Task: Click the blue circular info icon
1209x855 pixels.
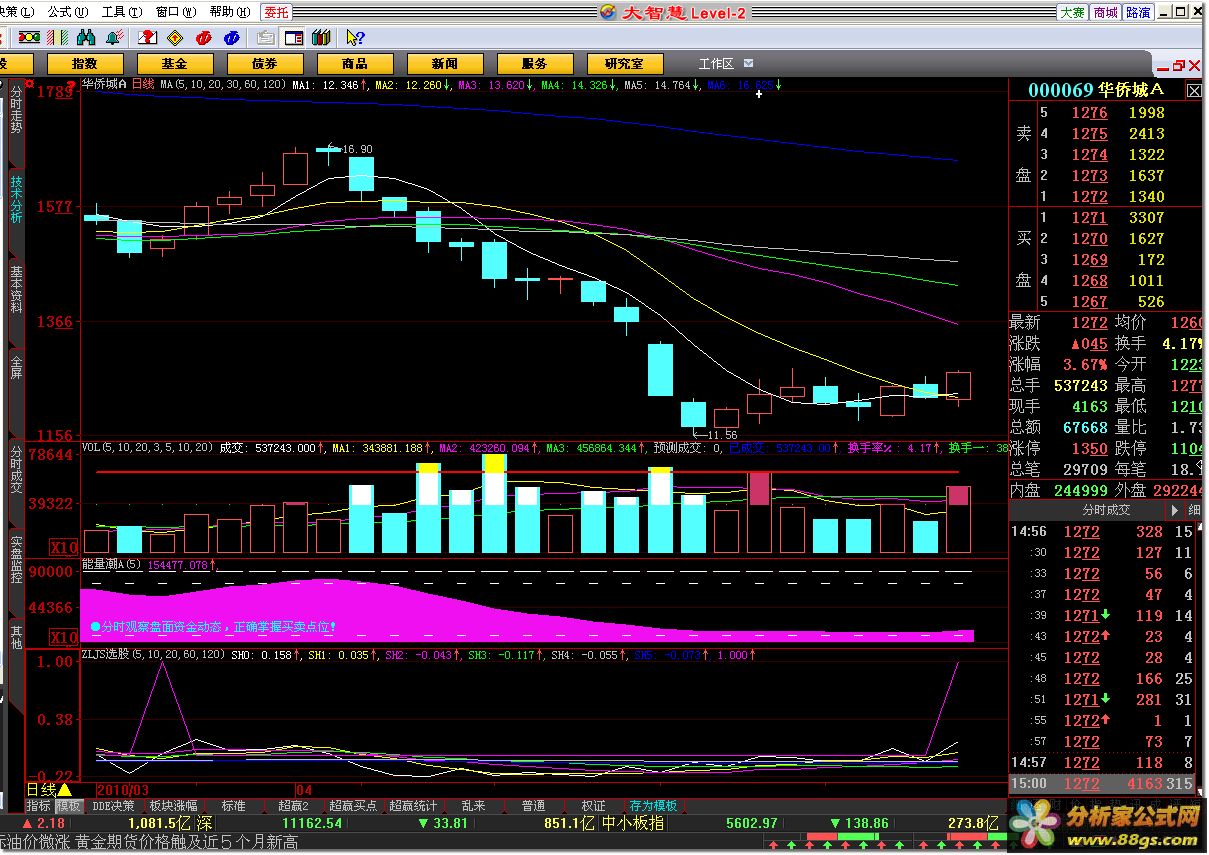Action: 232,38
